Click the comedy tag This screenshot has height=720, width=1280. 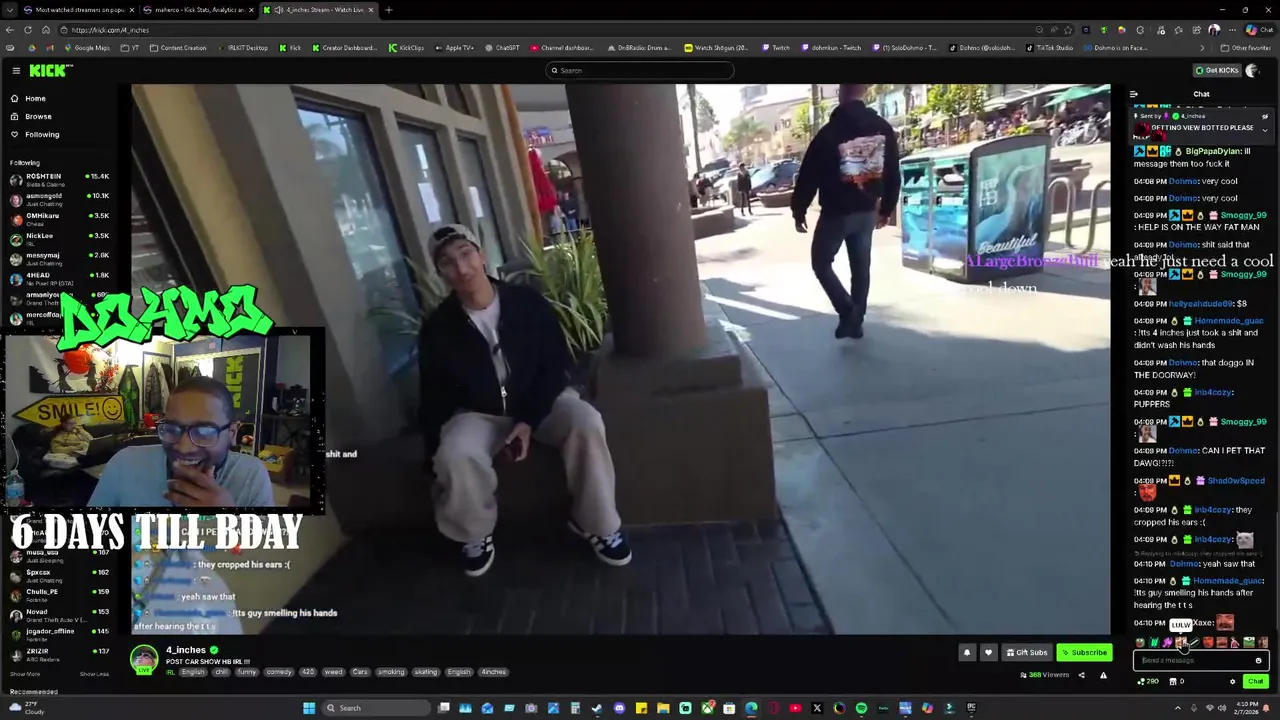[x=277, y=672]
